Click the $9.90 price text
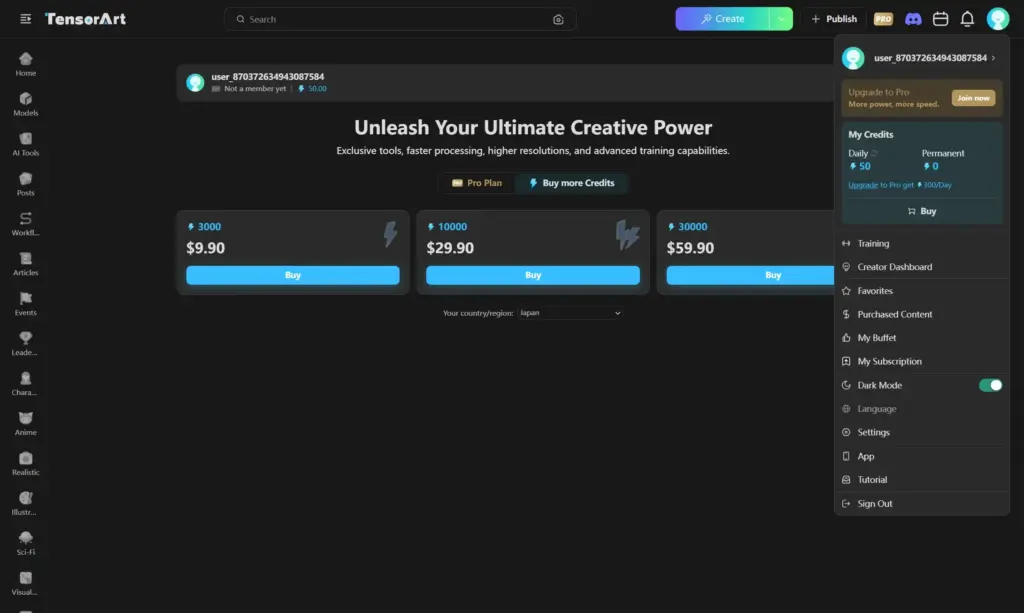 (206, 248)
